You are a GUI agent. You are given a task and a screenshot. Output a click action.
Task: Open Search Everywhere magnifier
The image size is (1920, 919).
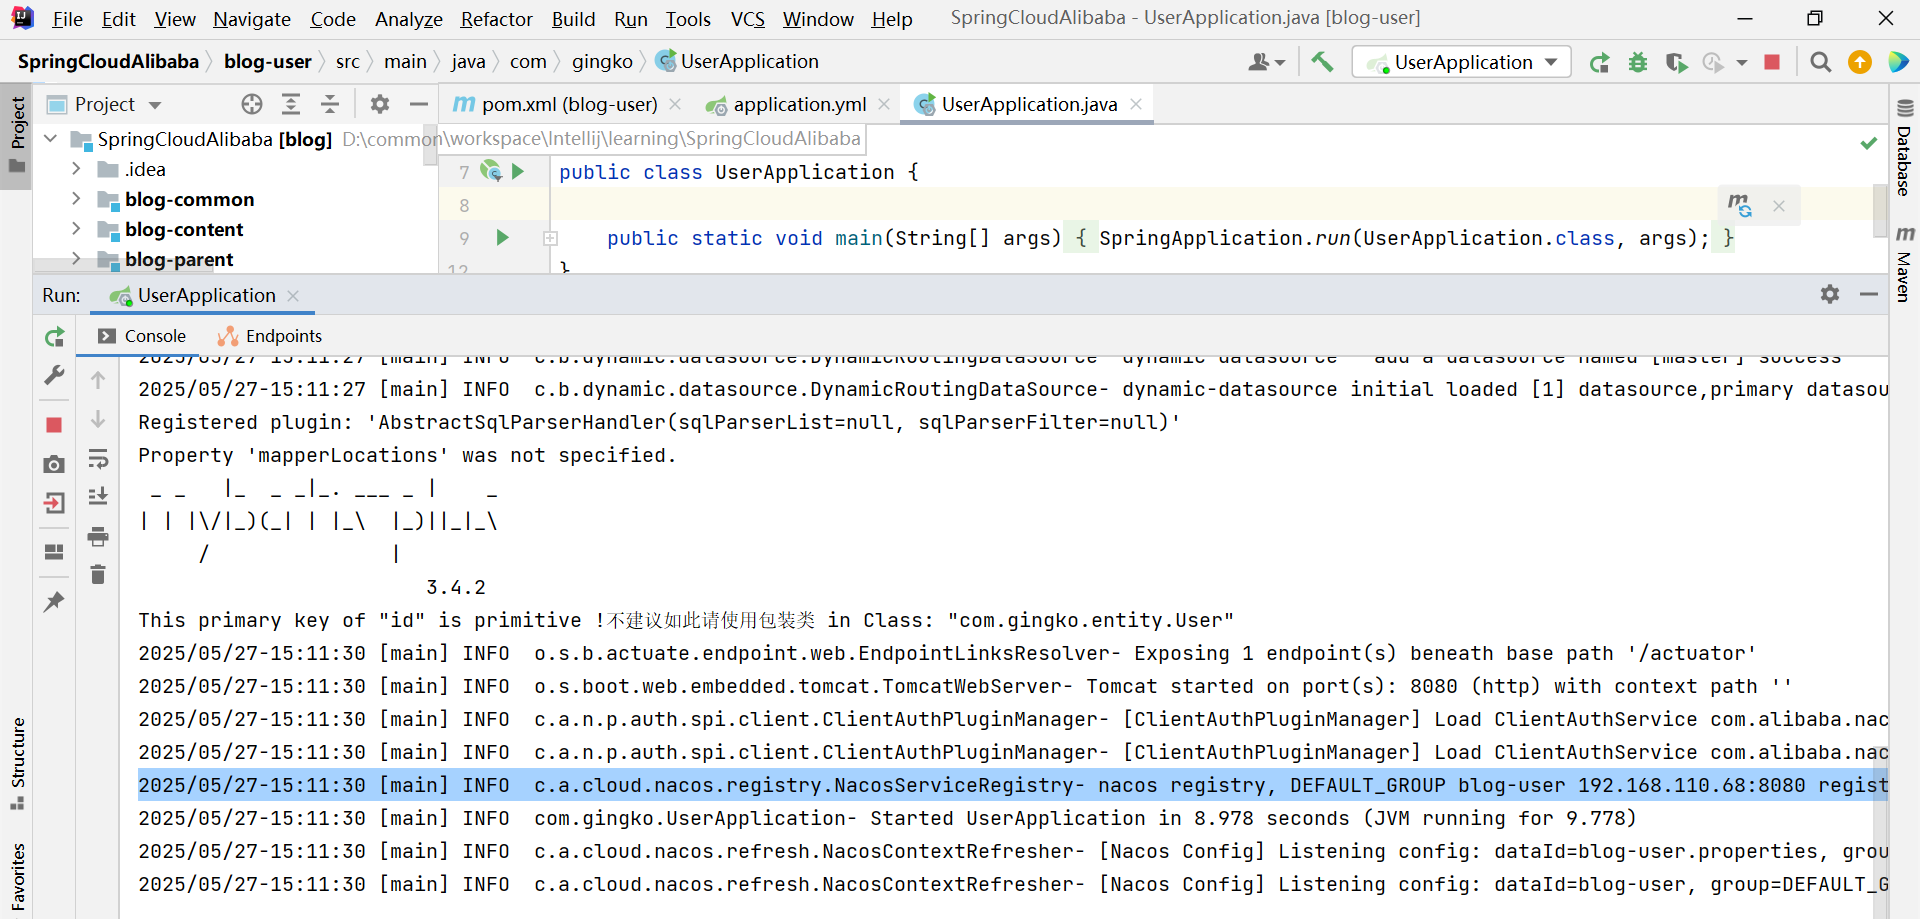pos(1821,62)
